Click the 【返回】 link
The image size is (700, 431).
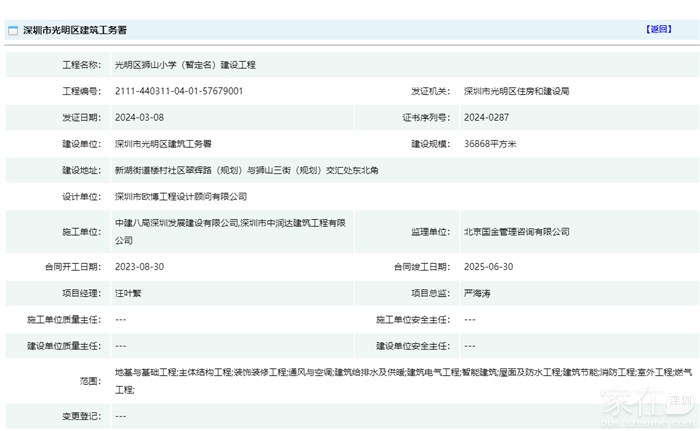point(658,29)
